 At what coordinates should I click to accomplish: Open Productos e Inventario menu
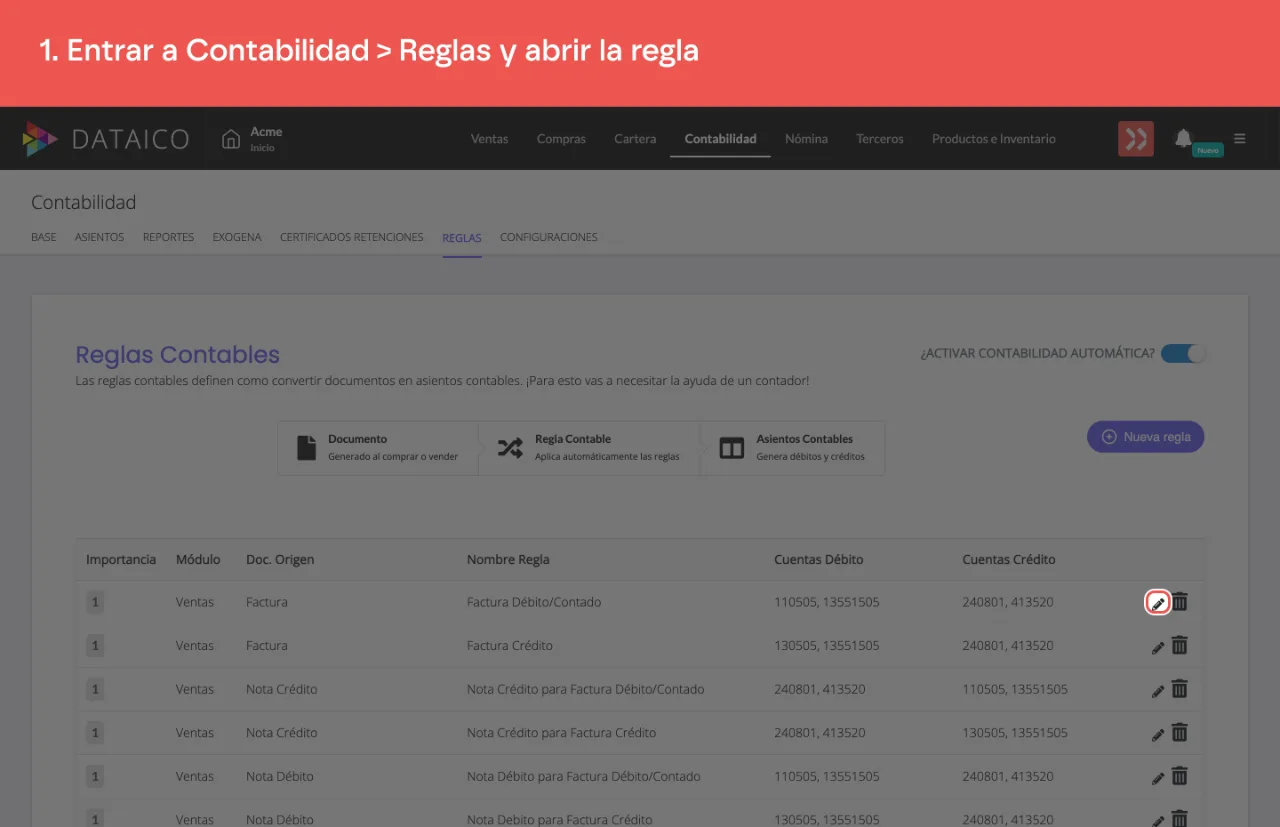[994, 139]
